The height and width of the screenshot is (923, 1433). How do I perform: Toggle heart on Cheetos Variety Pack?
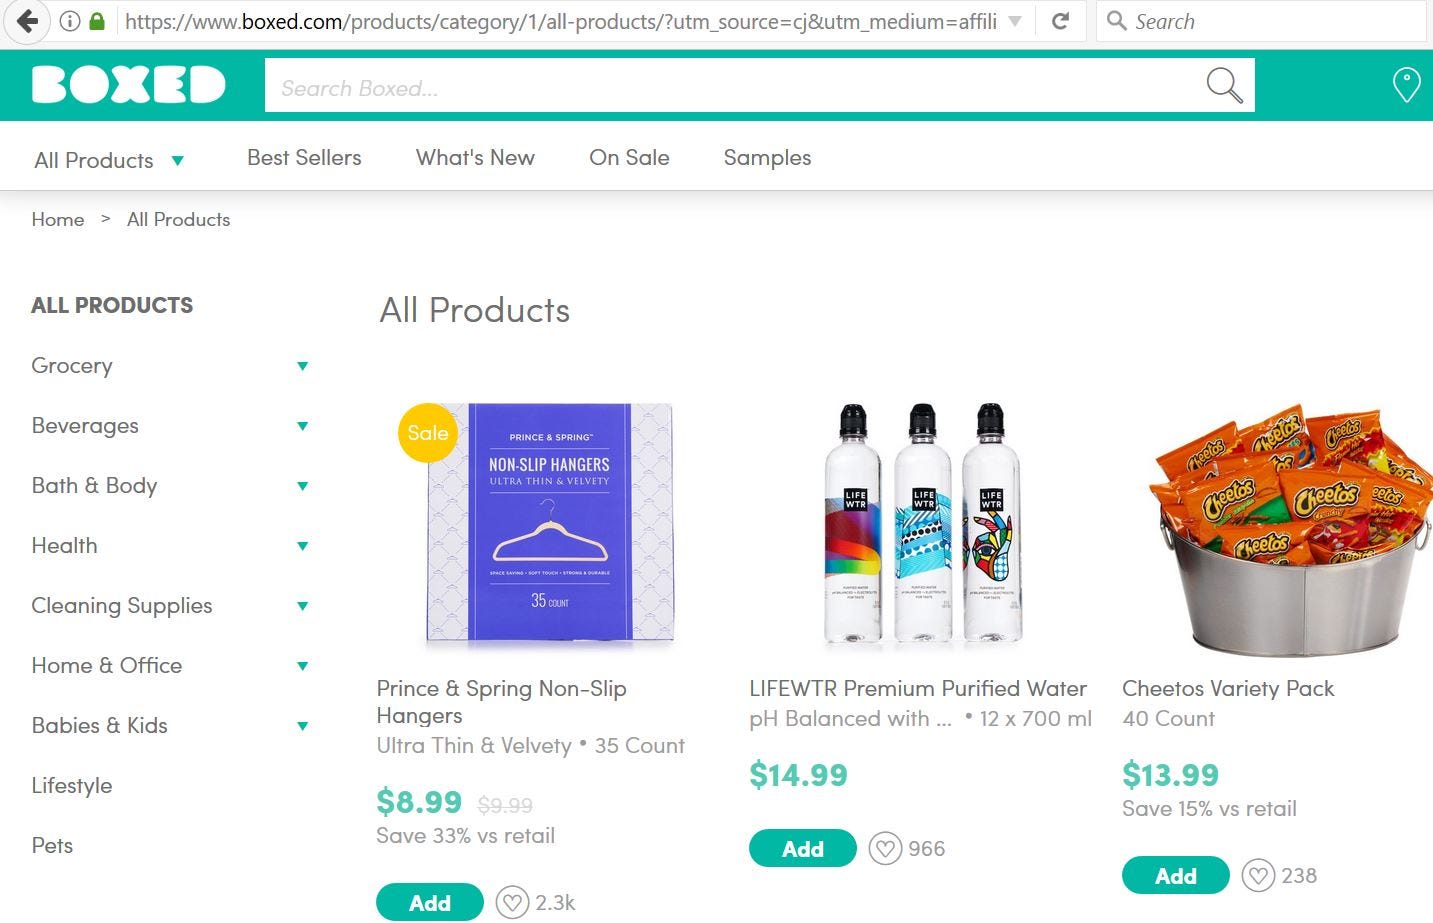point(1258,876)
